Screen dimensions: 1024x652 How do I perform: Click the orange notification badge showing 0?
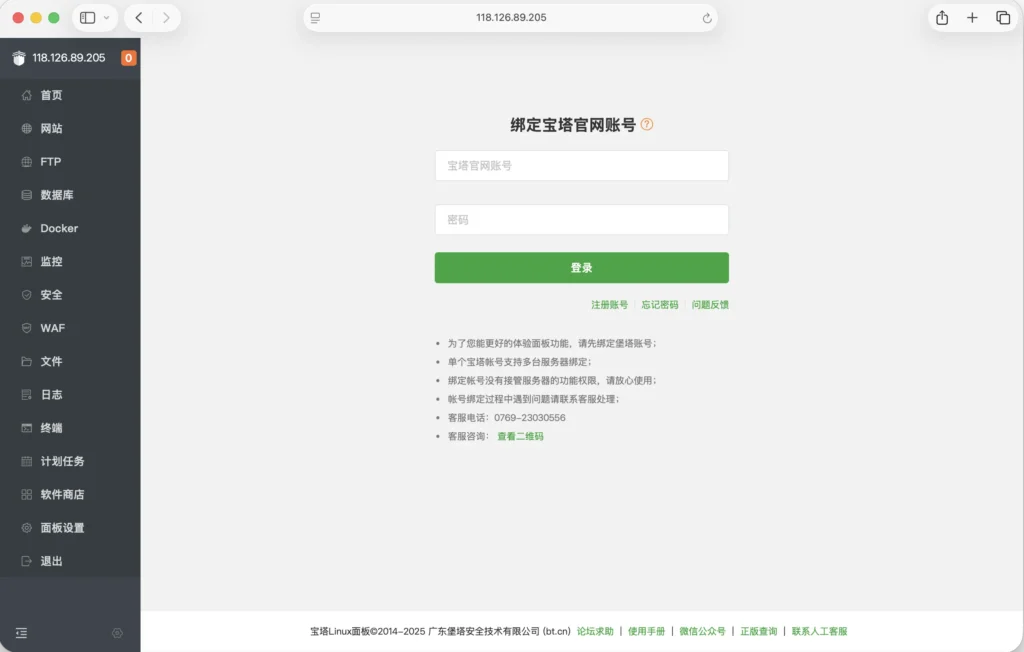(129, 58)
